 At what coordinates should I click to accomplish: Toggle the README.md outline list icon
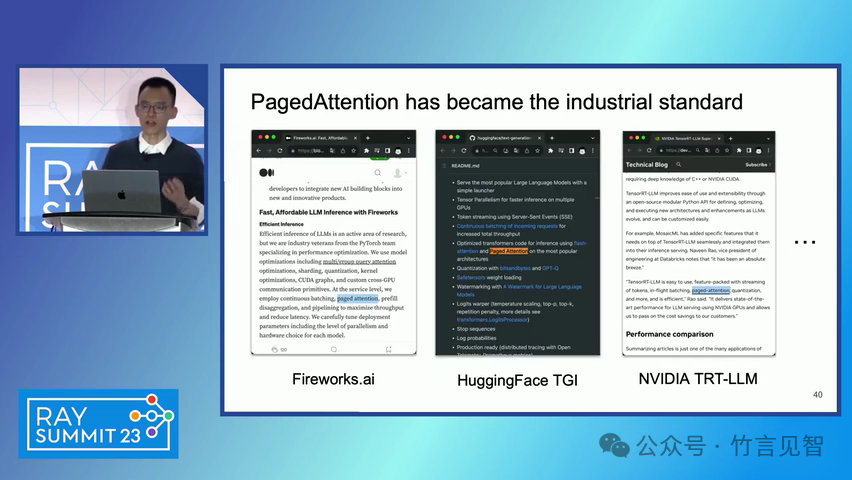point(444,166)
